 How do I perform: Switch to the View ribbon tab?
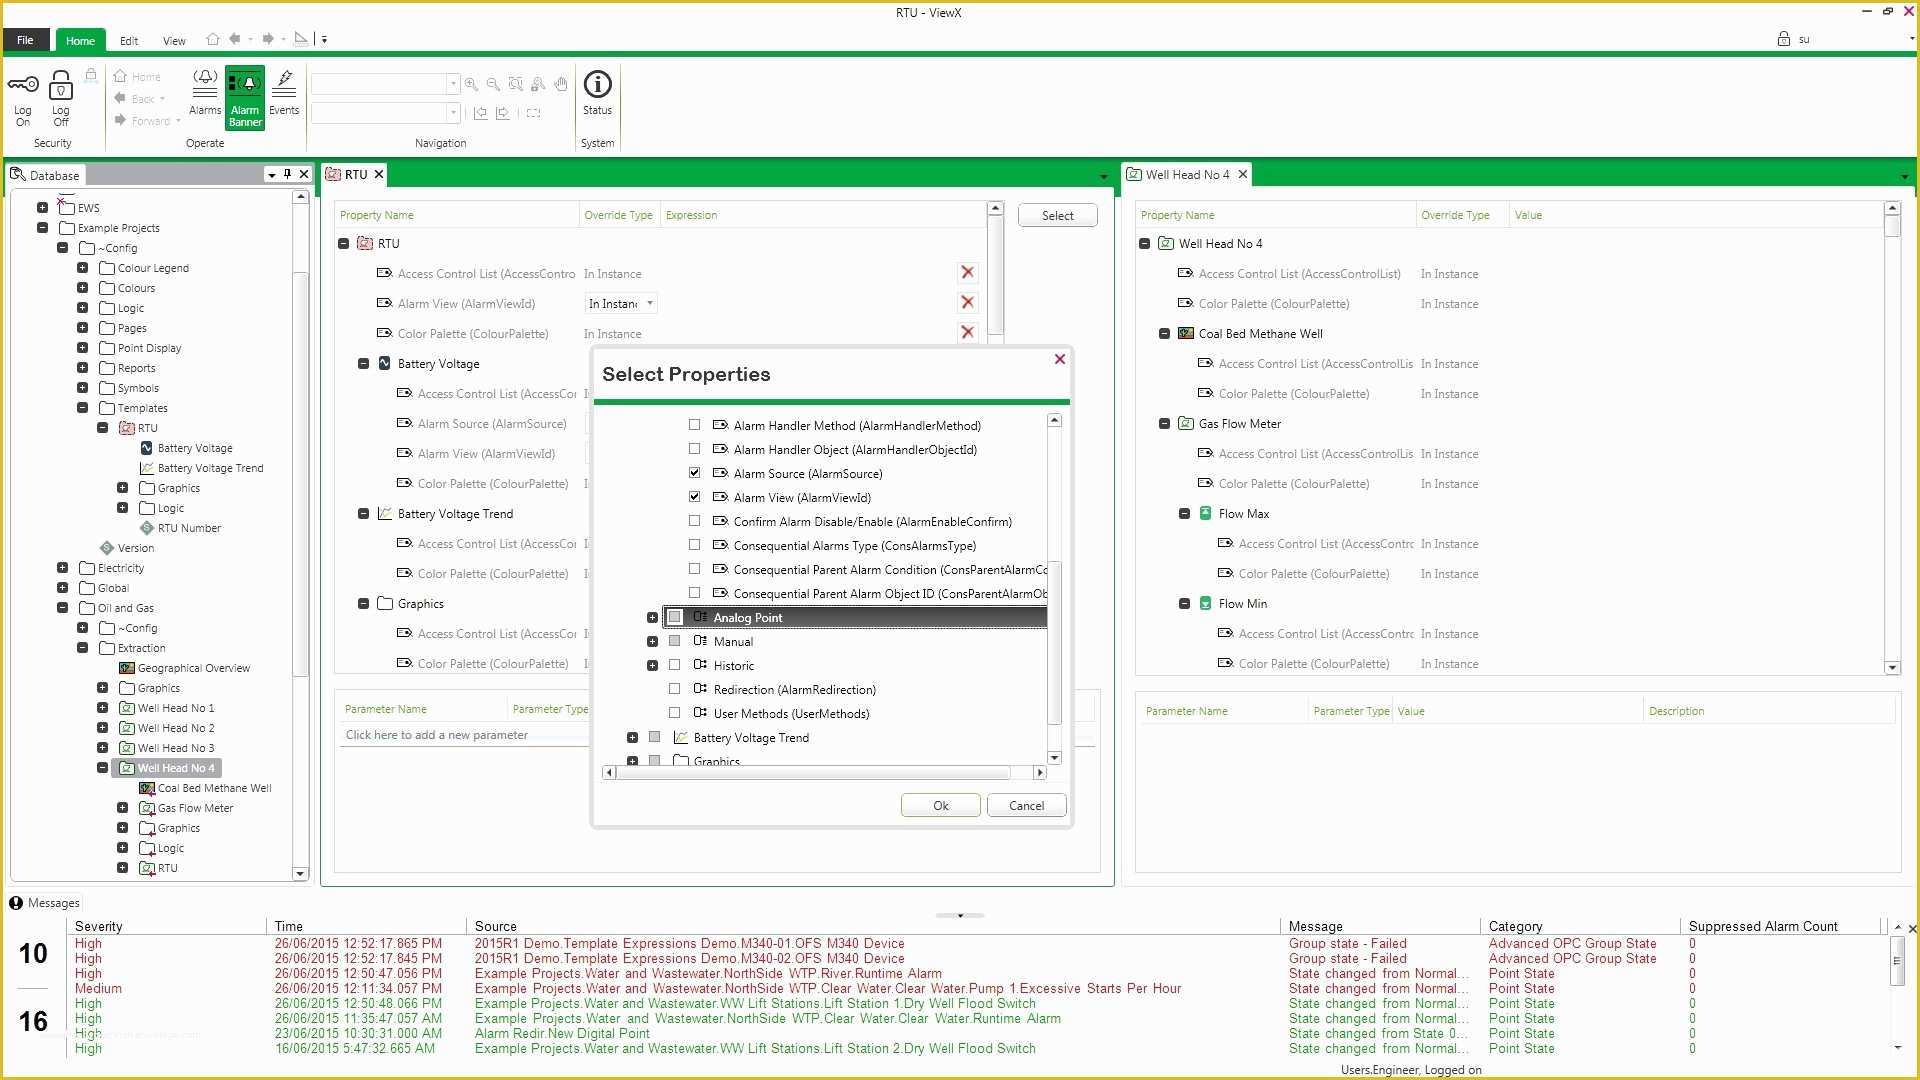click(x=174, y=41)
